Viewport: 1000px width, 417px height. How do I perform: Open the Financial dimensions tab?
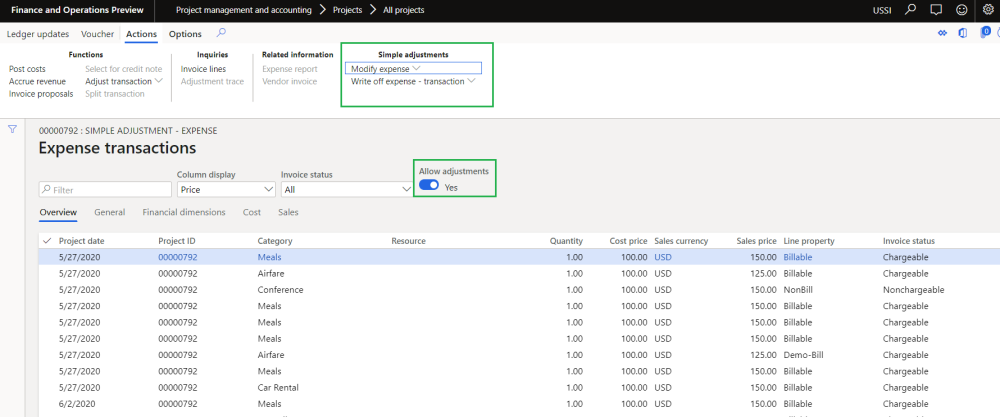[184, 212]
